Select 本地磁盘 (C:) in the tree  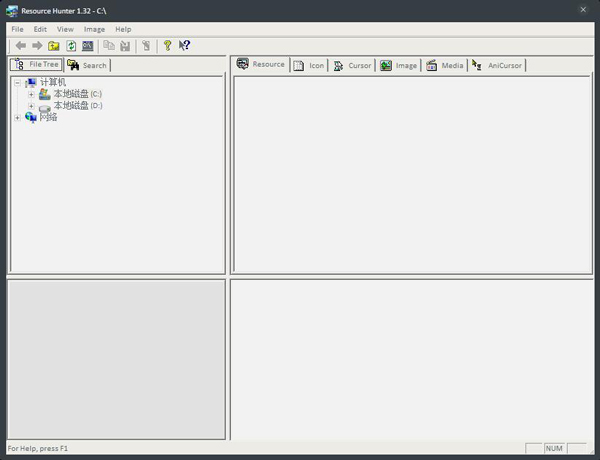coord(78,94)
